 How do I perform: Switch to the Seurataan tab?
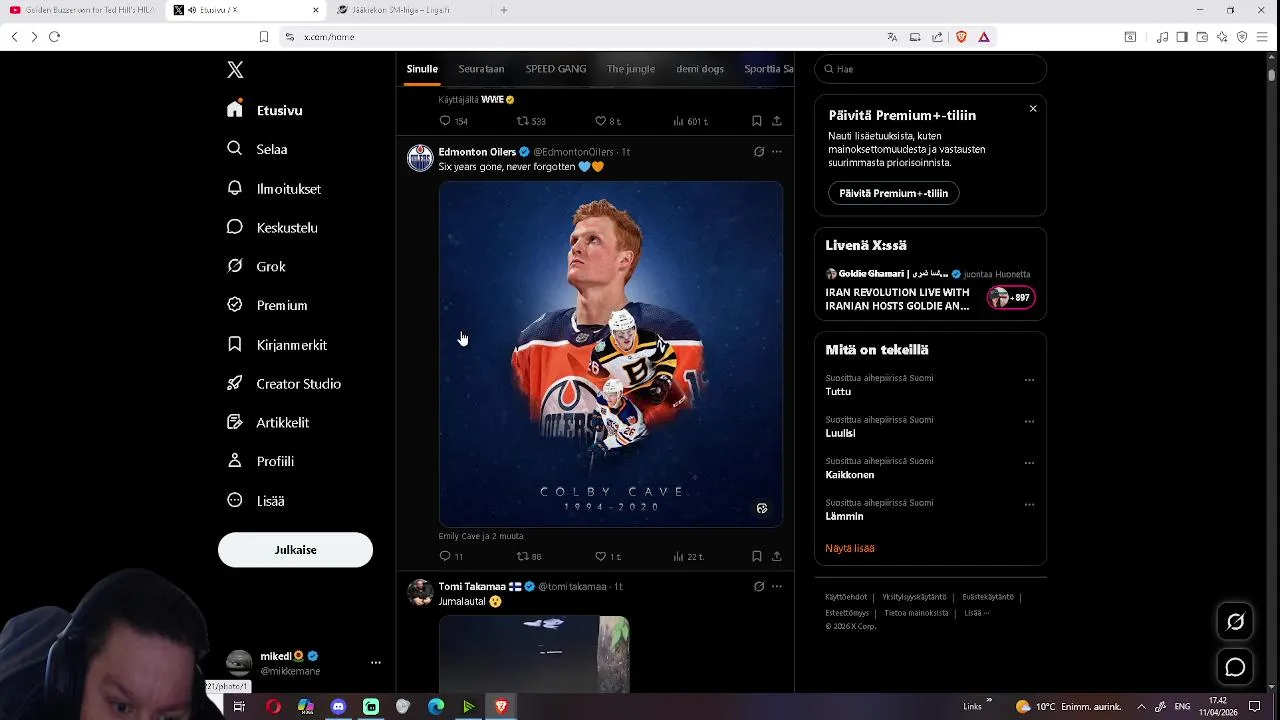tap(481, 69)
